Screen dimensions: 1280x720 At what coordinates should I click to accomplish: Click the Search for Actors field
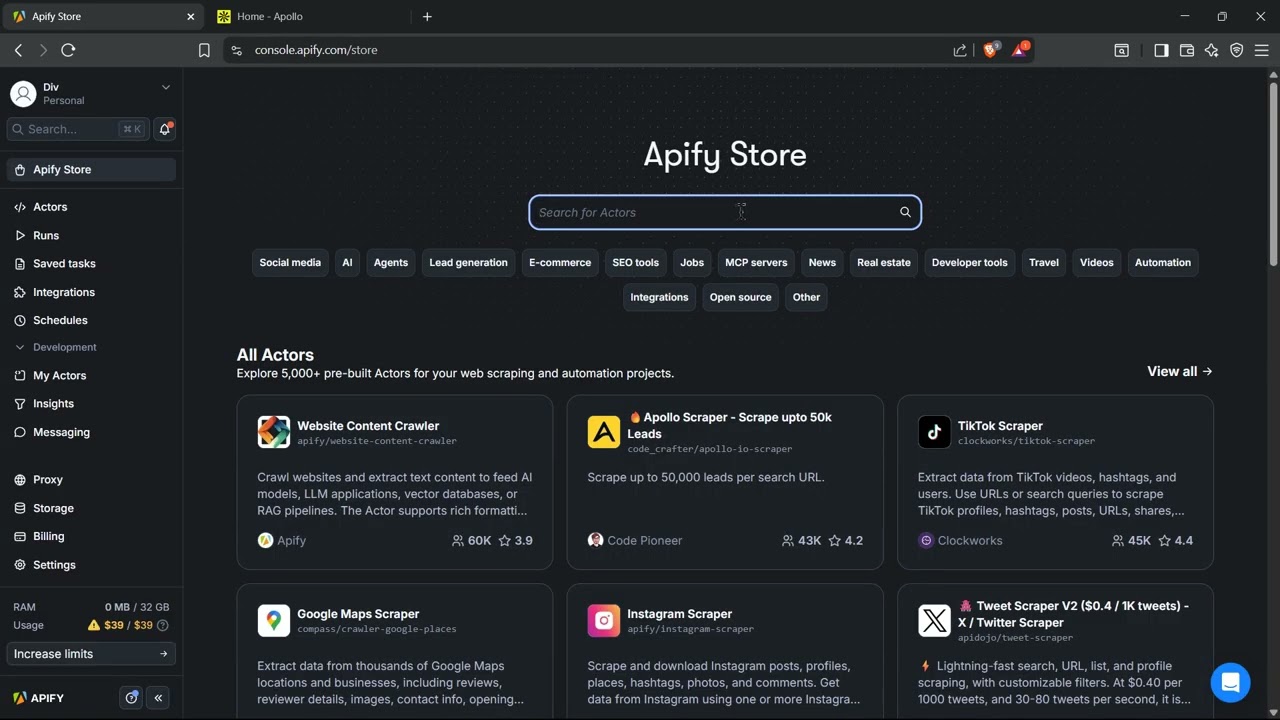[725, 212]
